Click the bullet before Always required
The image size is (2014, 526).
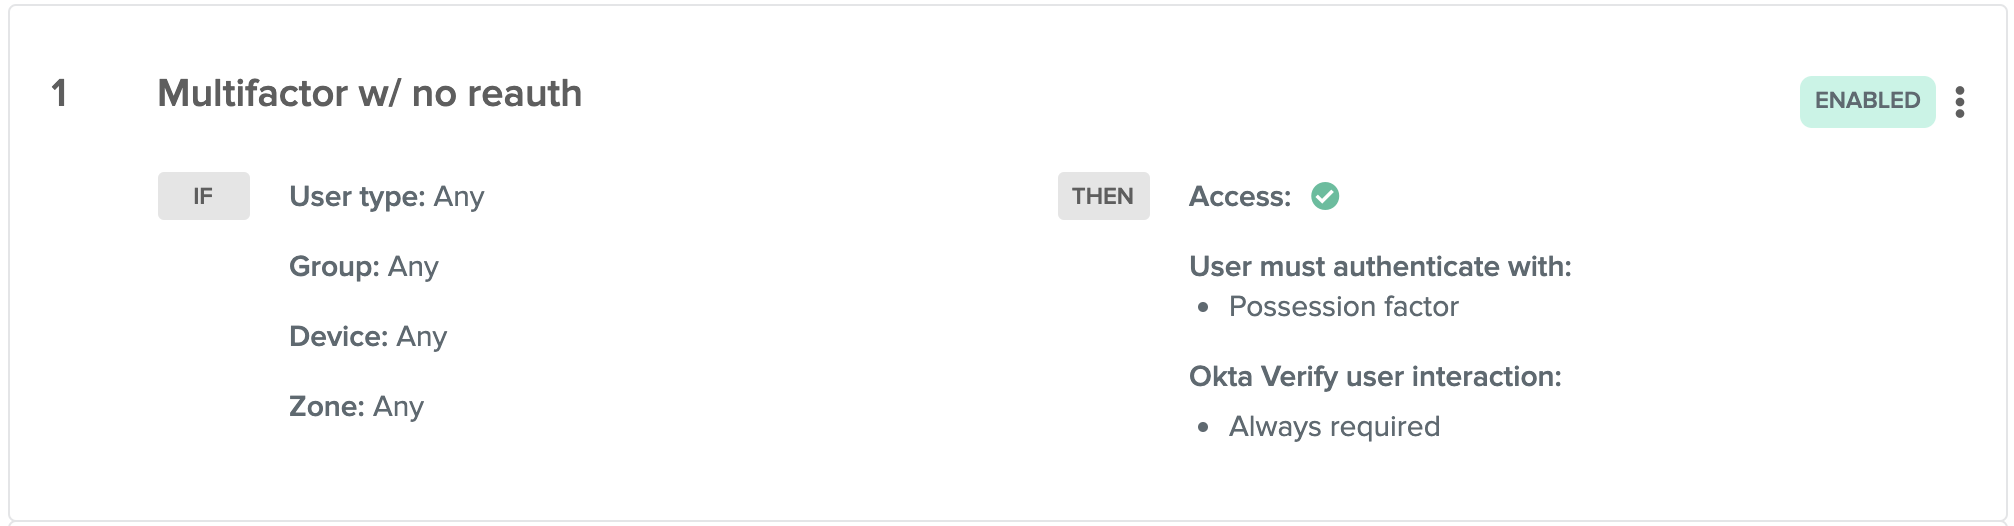pos(1203,427)
